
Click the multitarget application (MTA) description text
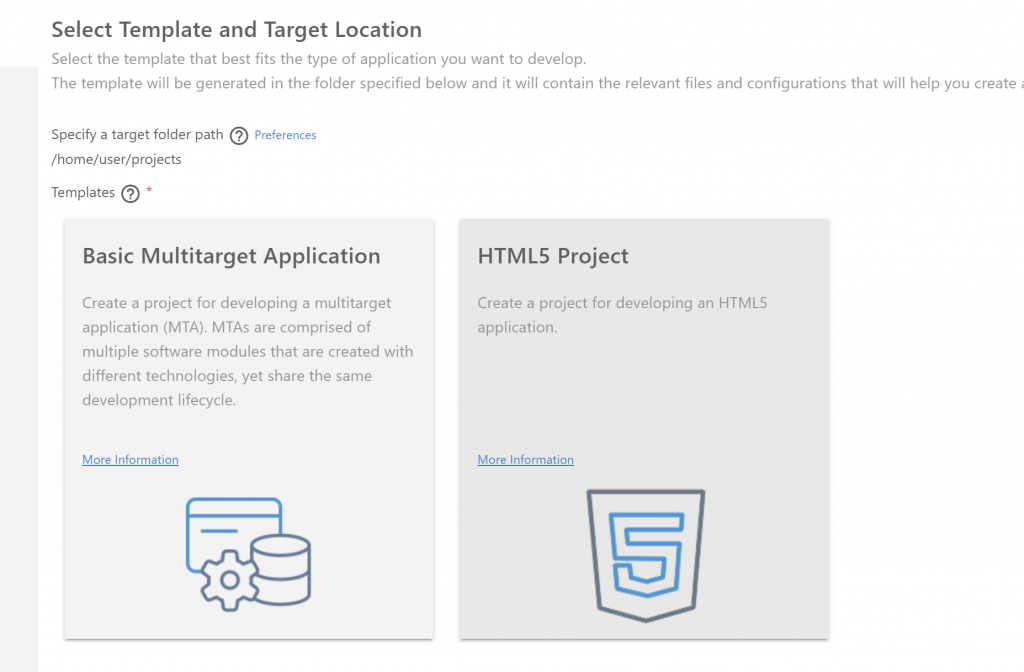248,351
